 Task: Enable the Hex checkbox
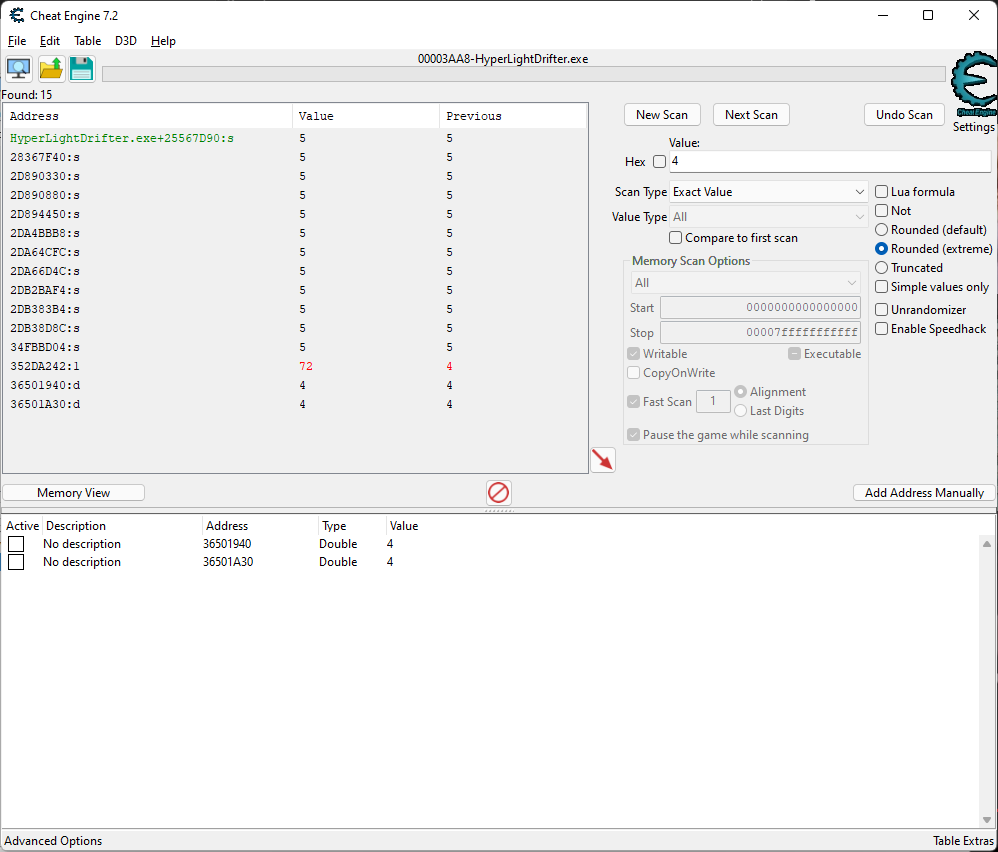click(659, 162)
